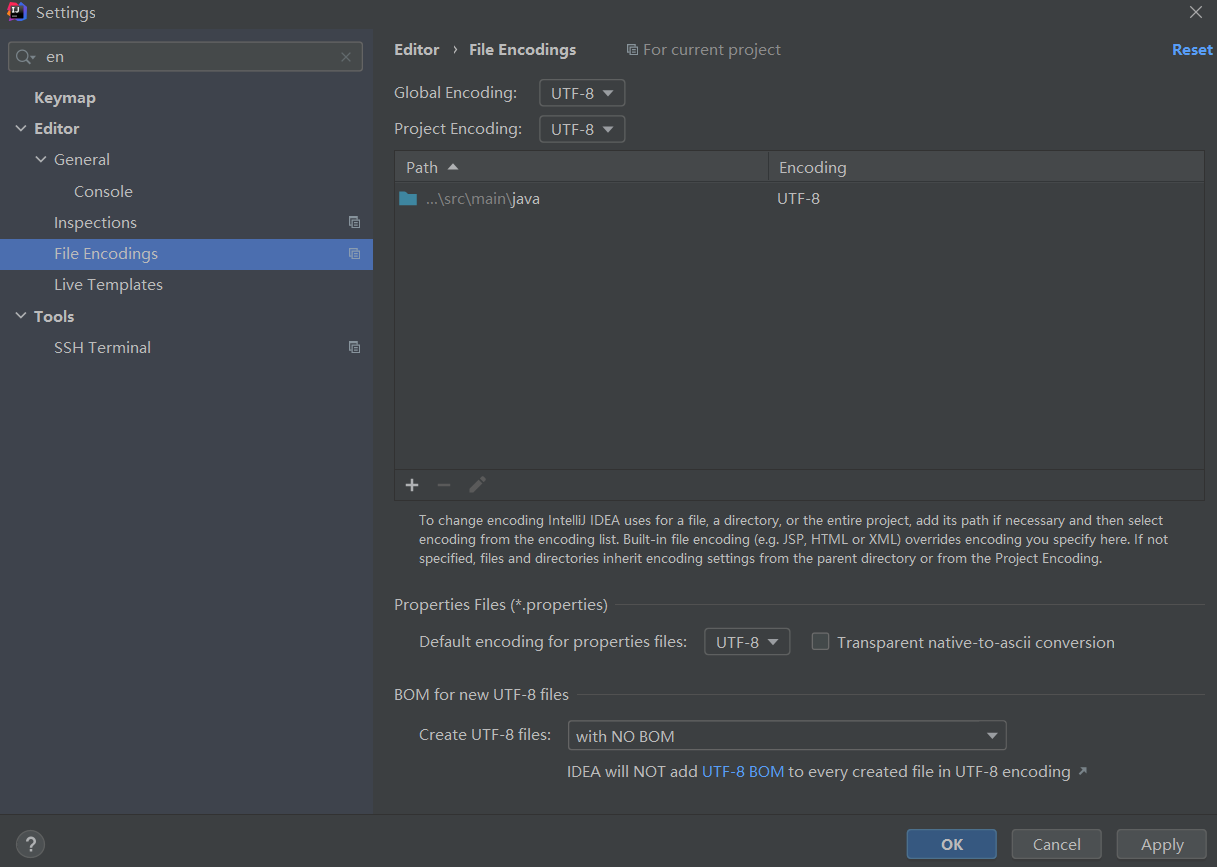Click the Reset link

coord(1192,50)
